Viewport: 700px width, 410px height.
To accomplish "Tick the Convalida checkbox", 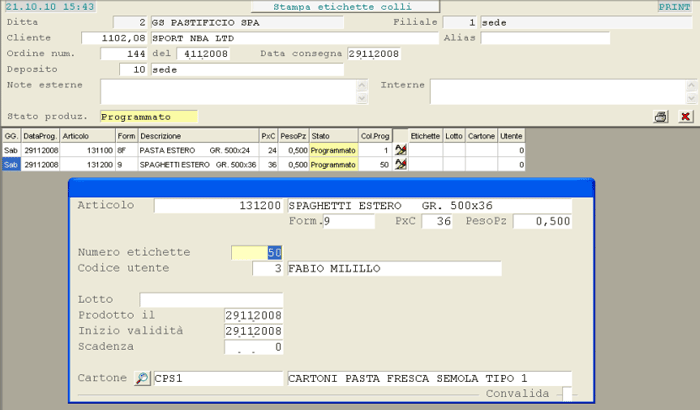I will point(567,394).
